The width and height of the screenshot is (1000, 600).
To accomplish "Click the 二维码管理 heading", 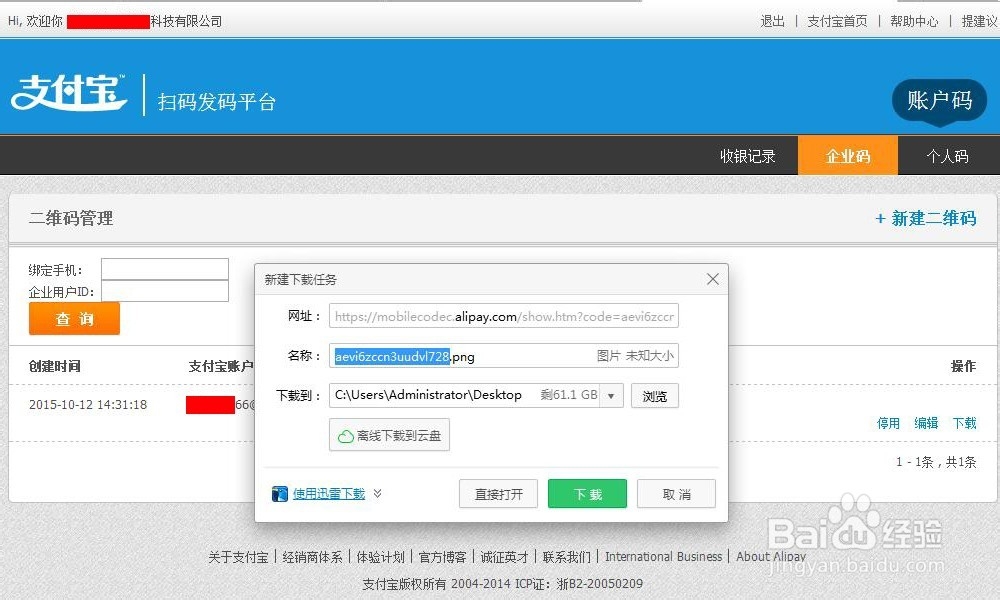I will pos(71,218).
